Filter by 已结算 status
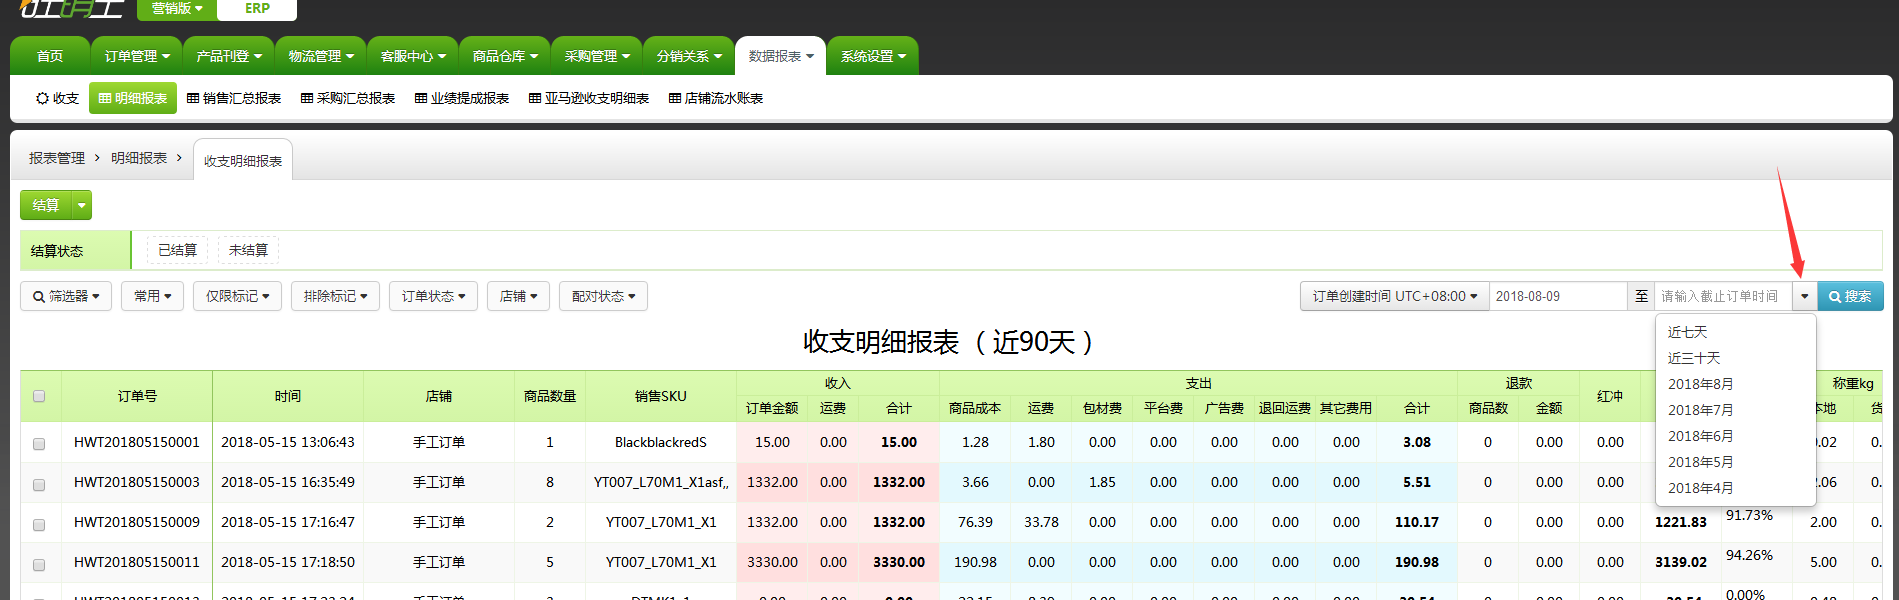The height and width of the screenshot is (600, 1899). pyautogui.click(x=177, y=250)
